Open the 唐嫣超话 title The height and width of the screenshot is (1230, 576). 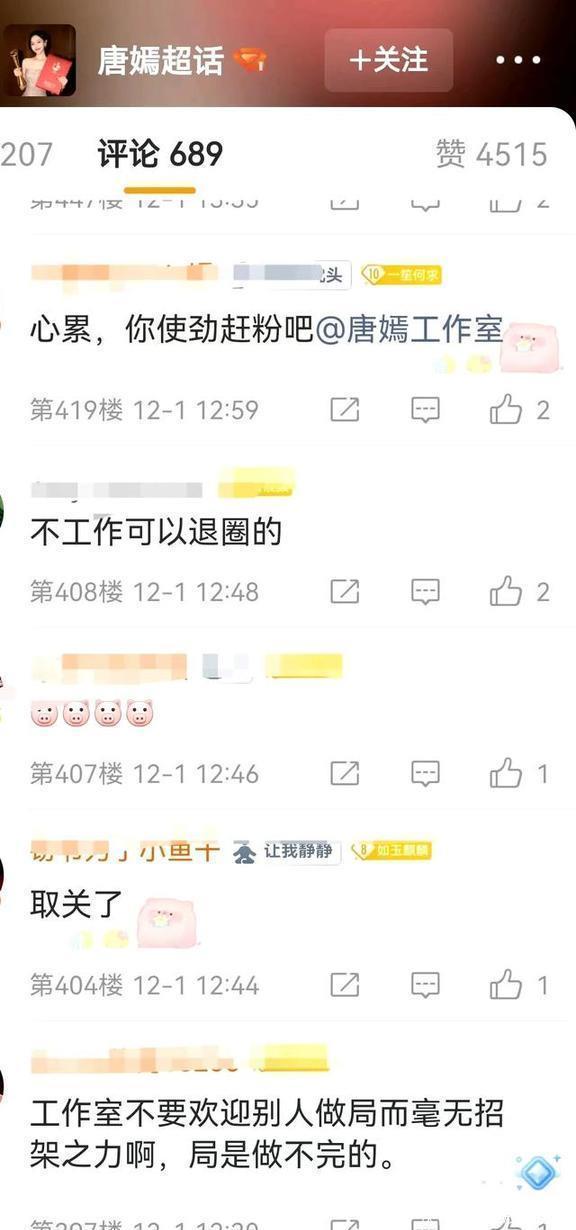160,61
